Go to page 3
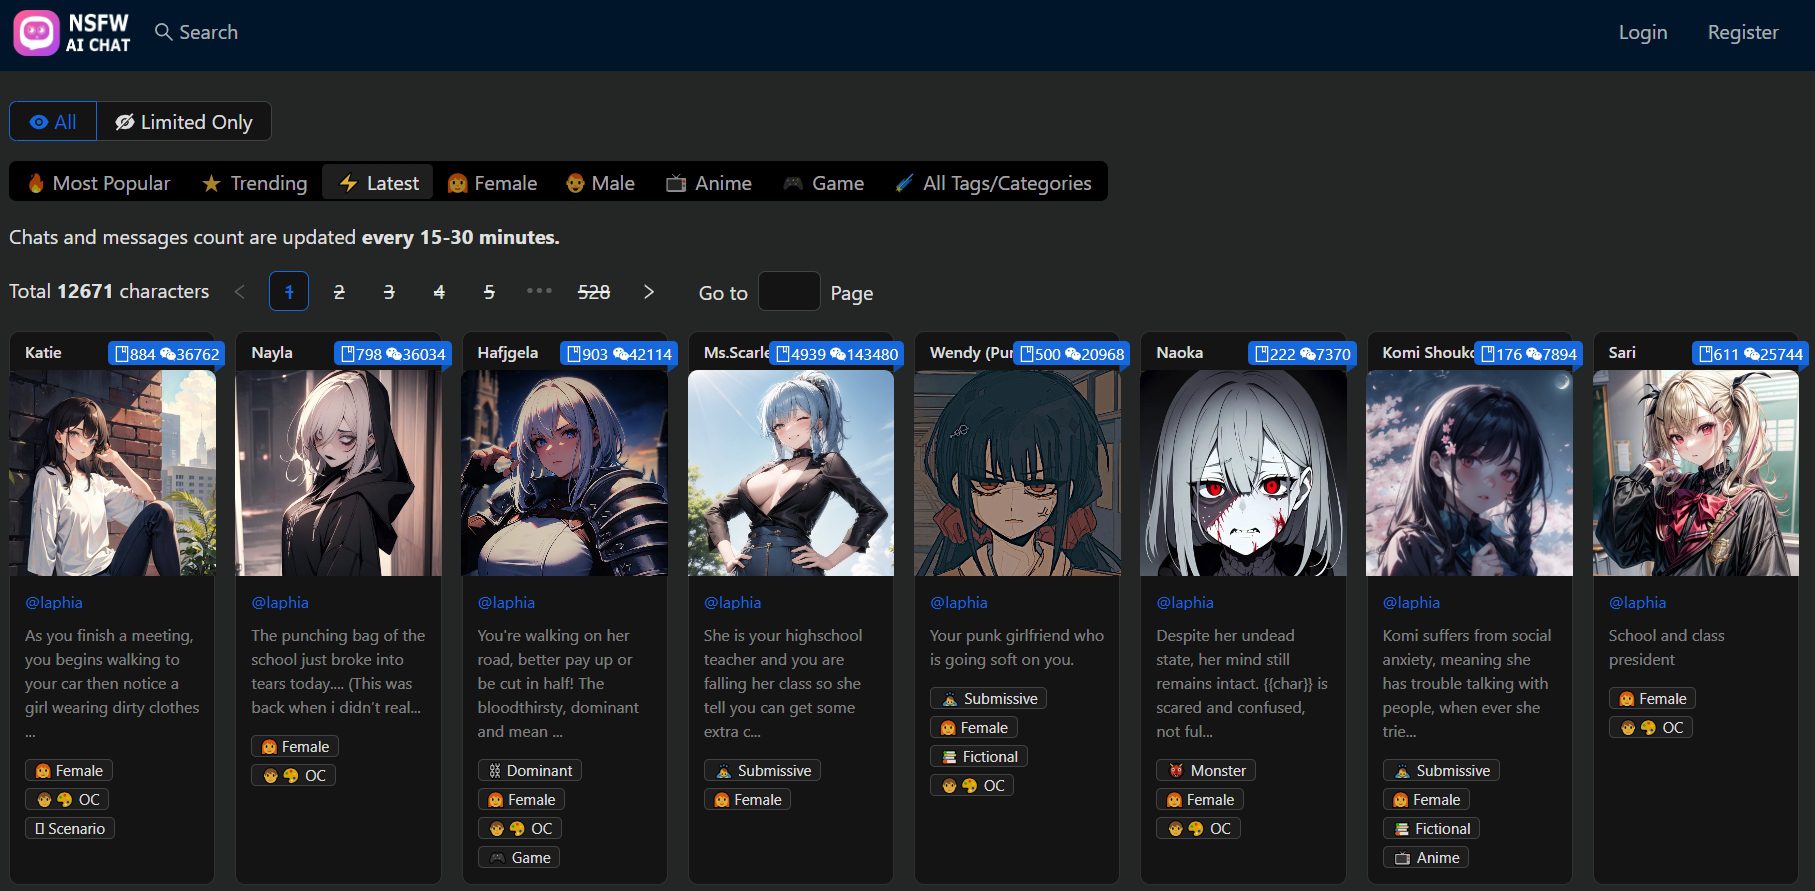The height and width of the screenshot is (891, 1815). (x=389, y=292)
